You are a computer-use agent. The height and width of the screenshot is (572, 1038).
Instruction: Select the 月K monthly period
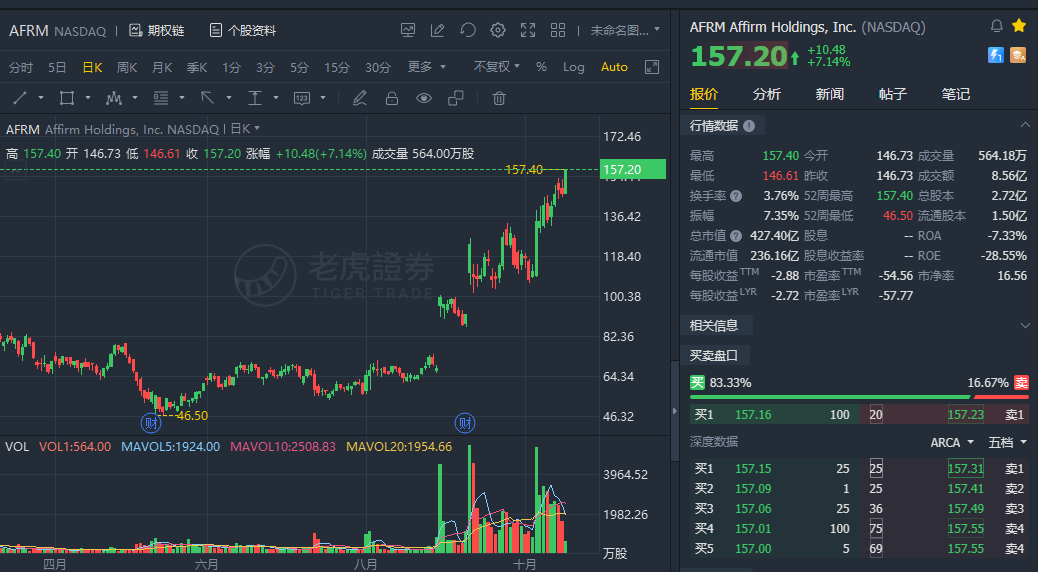[162, 67]
